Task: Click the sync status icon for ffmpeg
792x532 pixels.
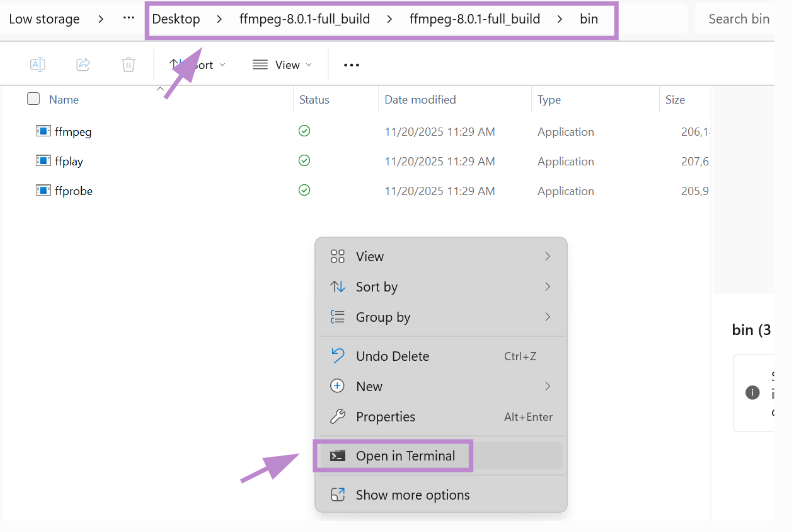Action: tap(304, 131)
